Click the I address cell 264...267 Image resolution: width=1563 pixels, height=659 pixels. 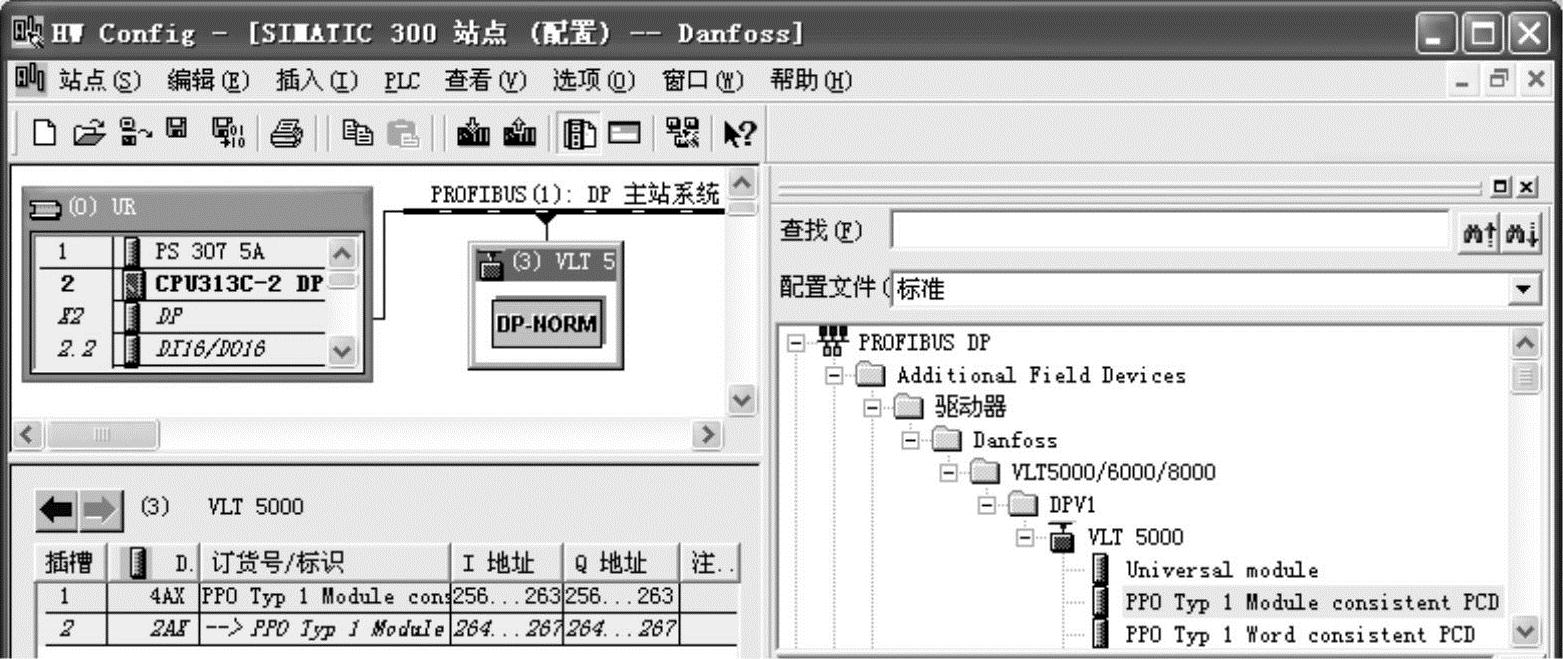pos(508,630)
